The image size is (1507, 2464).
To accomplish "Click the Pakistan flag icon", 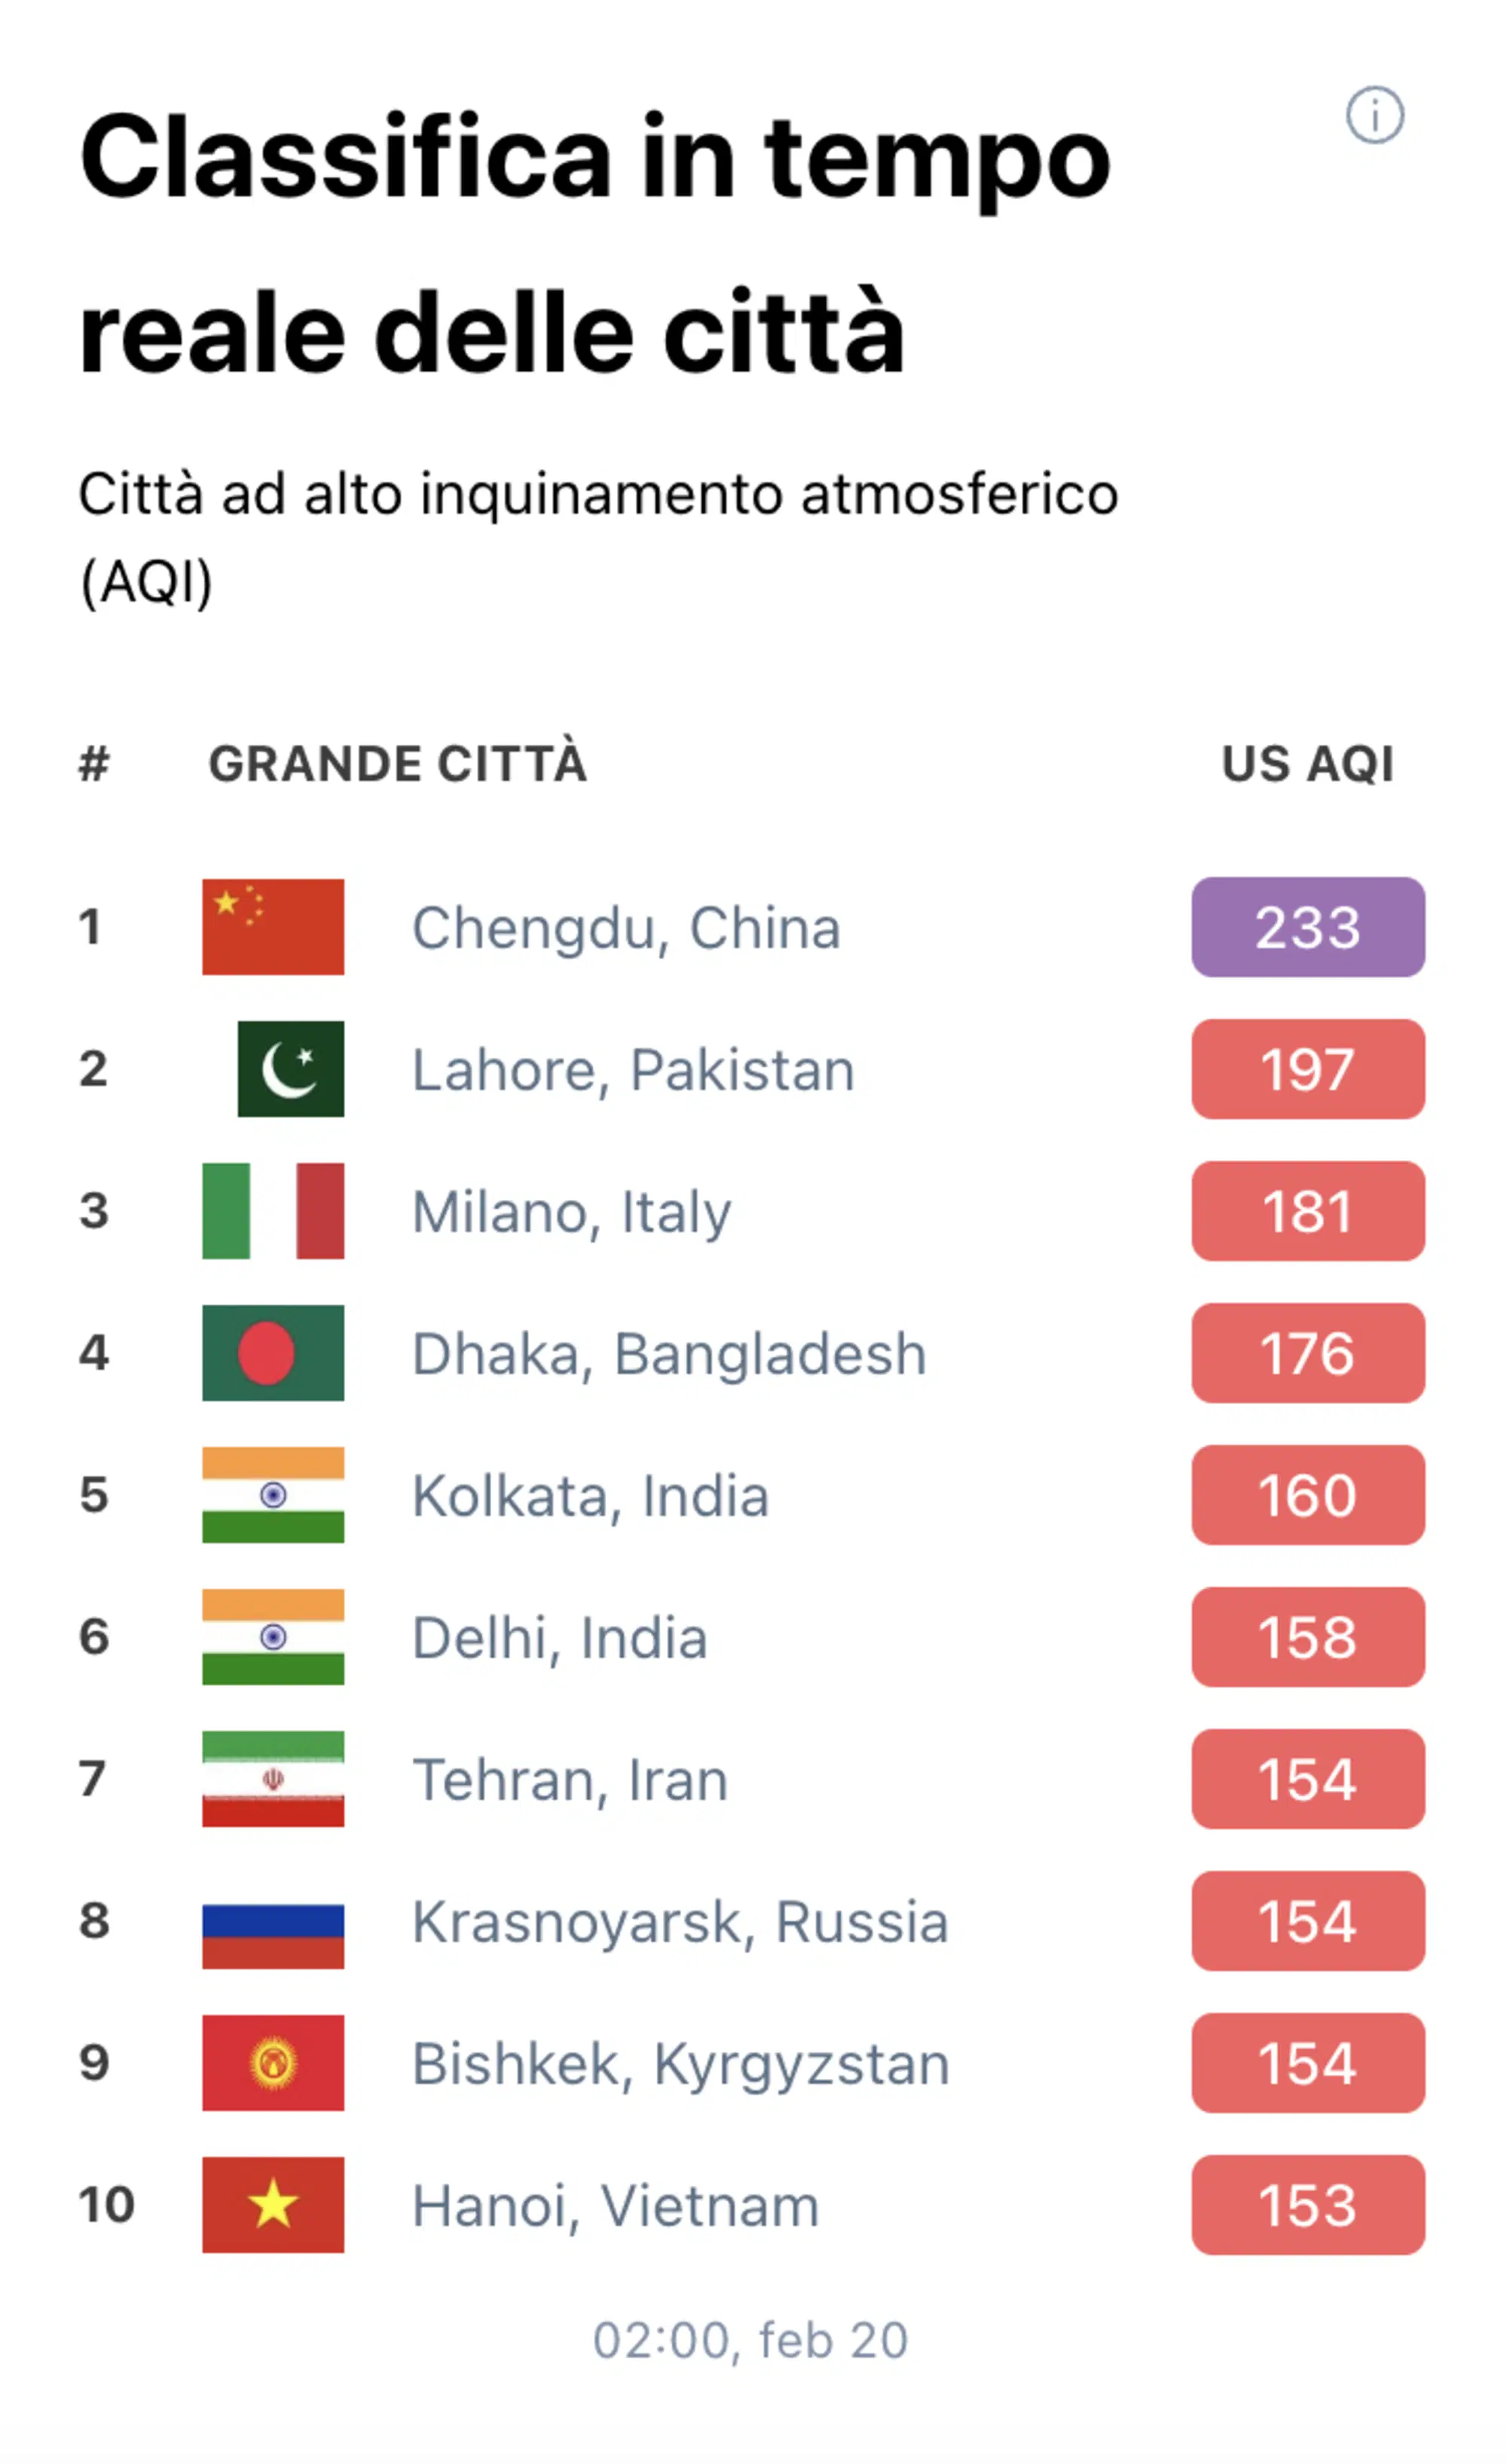I will 290,1069.
